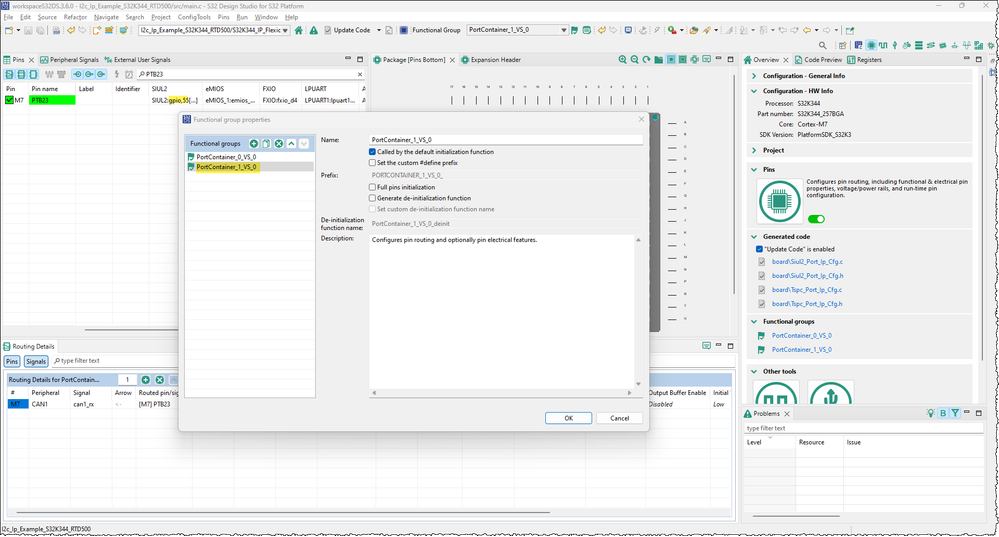Switch to Registers tab

point(865,60)
